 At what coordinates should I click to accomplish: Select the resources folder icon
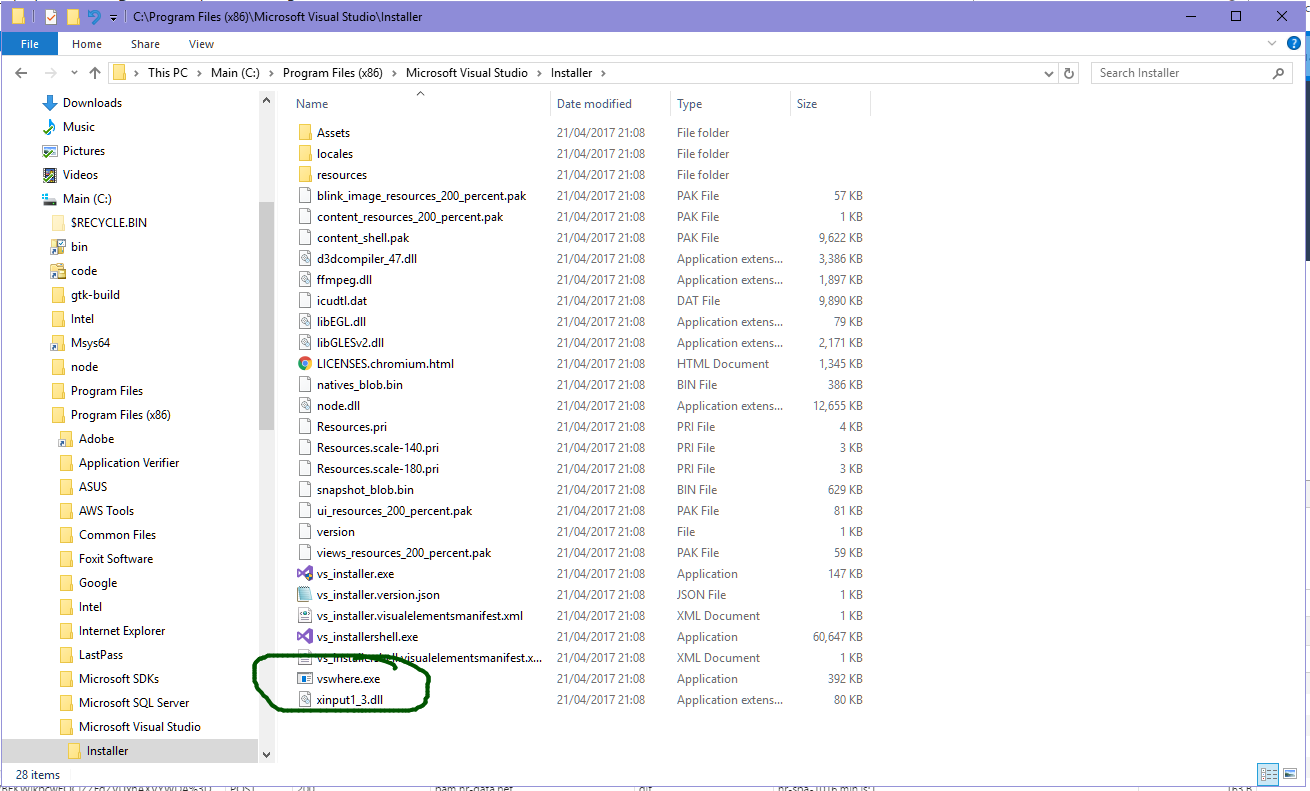click(x=305, y=175)
